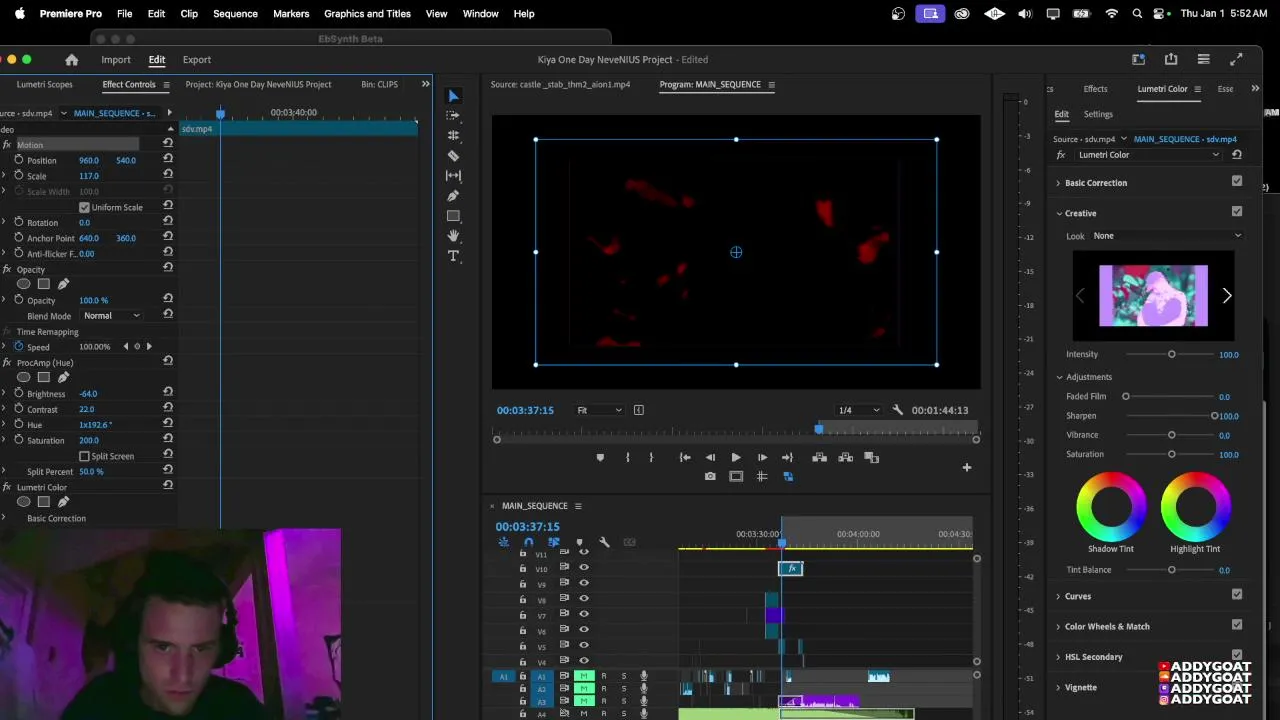Toggle animation stopwatch for Scale

pyautogui.click(x=18, y=176)
